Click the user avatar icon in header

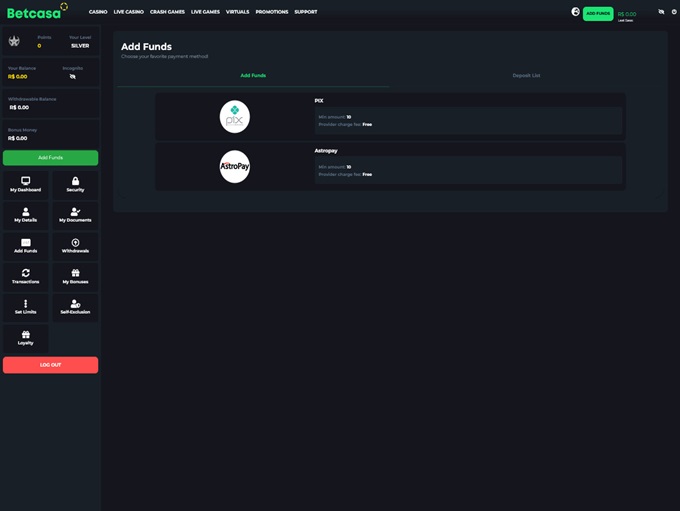(x=575, y=12)
